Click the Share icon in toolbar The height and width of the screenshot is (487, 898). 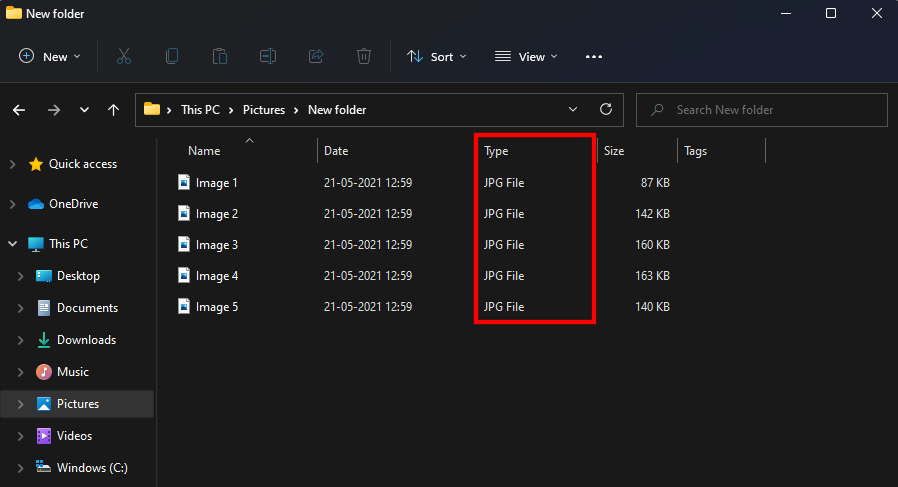[316, 57]
